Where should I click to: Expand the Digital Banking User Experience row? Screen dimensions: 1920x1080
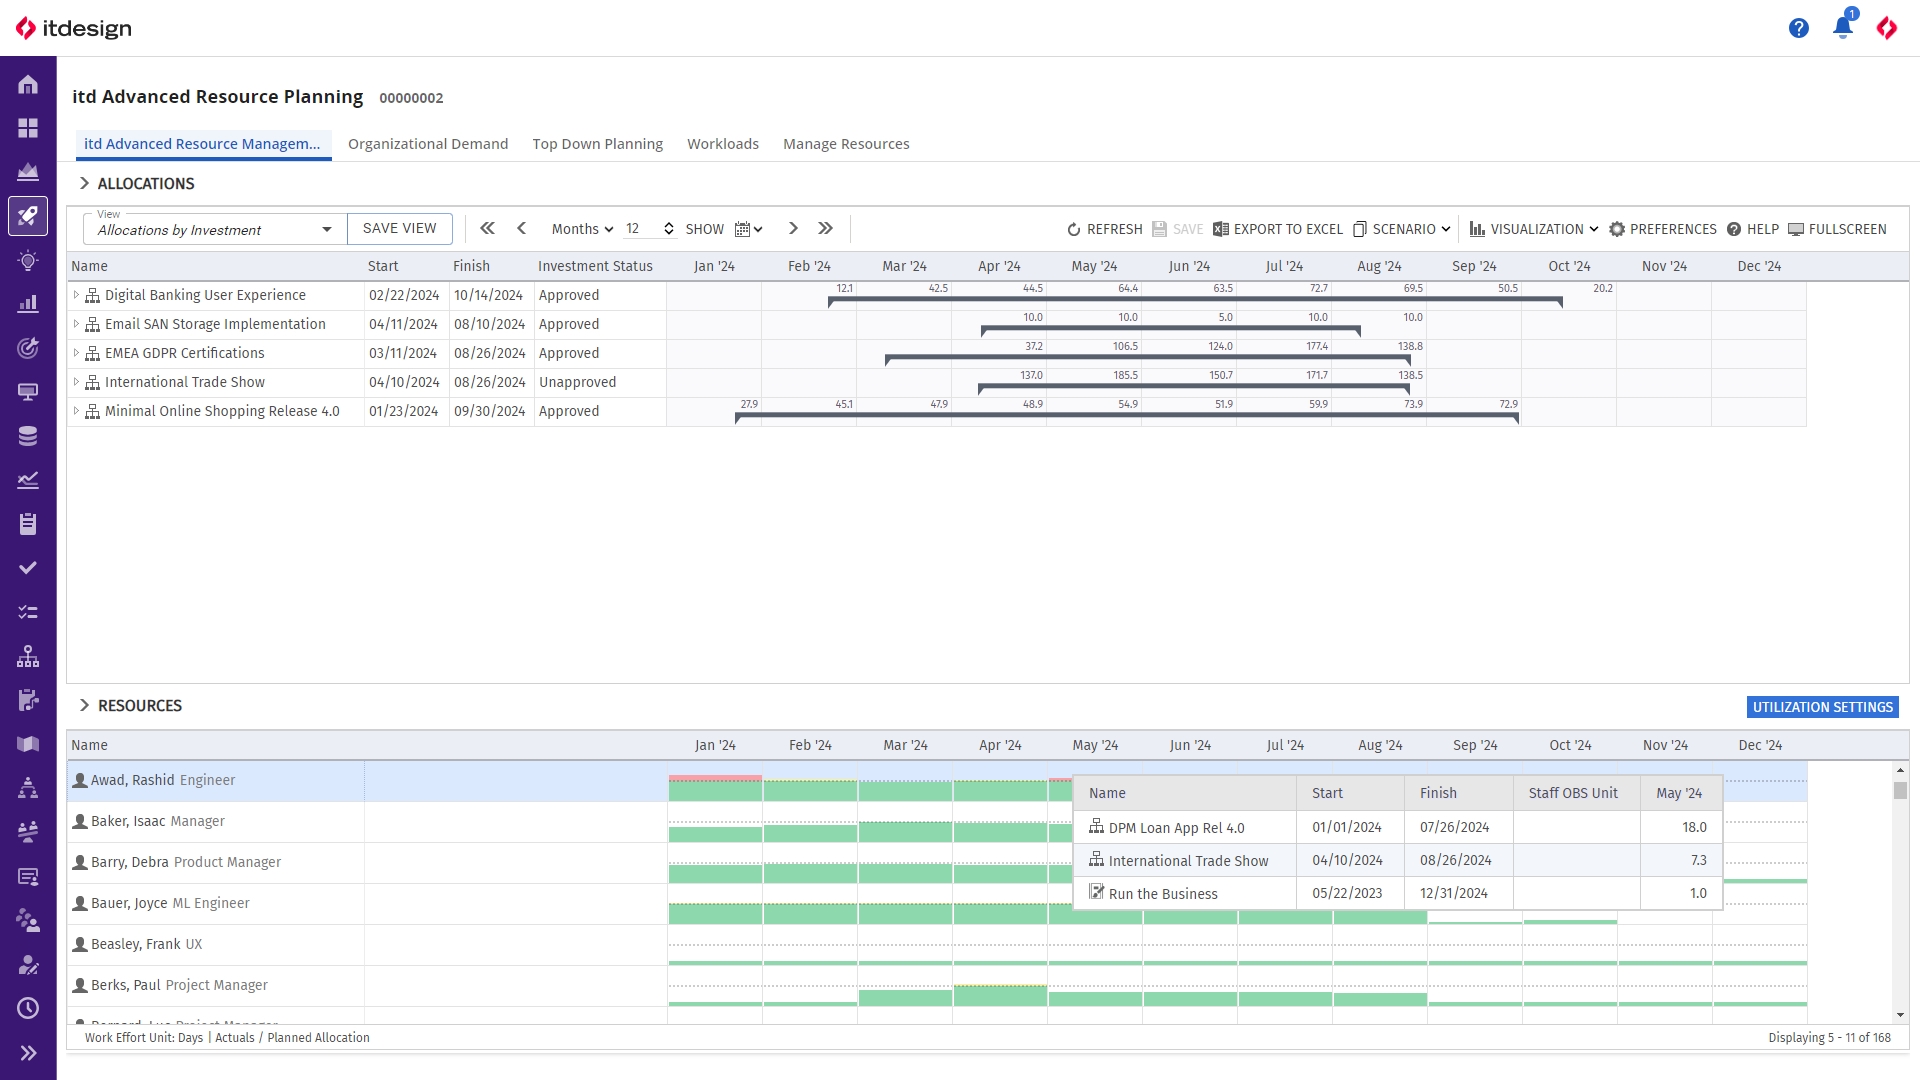pos(76,295)
